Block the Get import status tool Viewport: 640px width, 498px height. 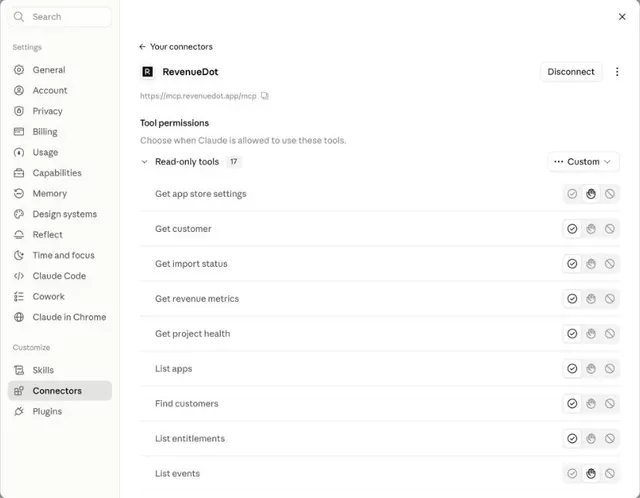pyautogui.click(x=609, y=264)
